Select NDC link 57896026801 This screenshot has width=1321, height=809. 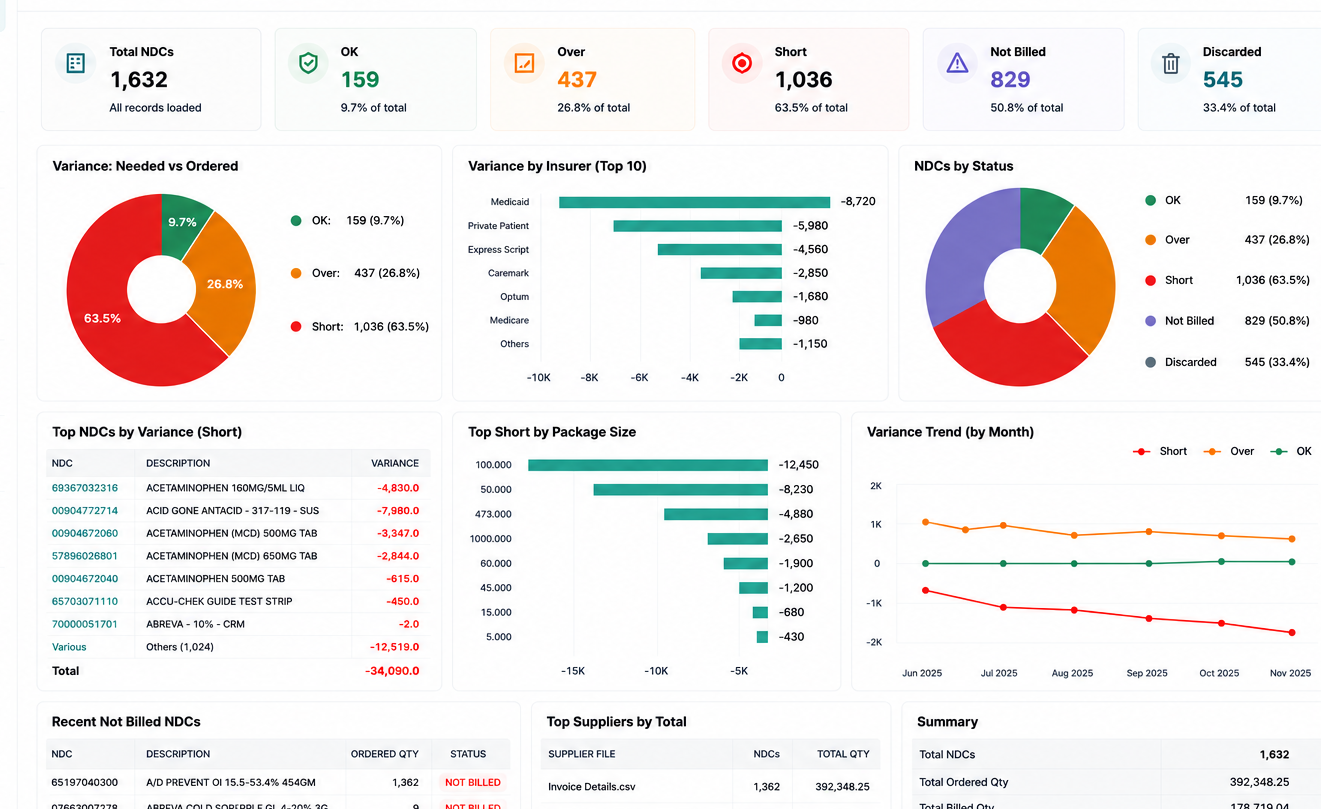point(85,556)
